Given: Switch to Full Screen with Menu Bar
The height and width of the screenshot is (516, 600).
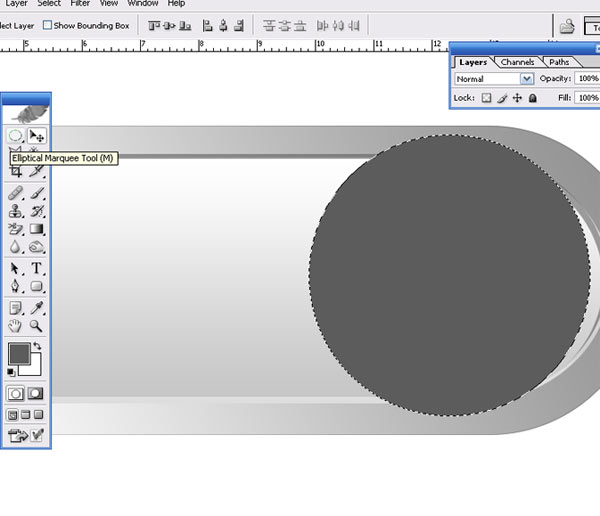Looking at the screenshot, I should [26, 415].
